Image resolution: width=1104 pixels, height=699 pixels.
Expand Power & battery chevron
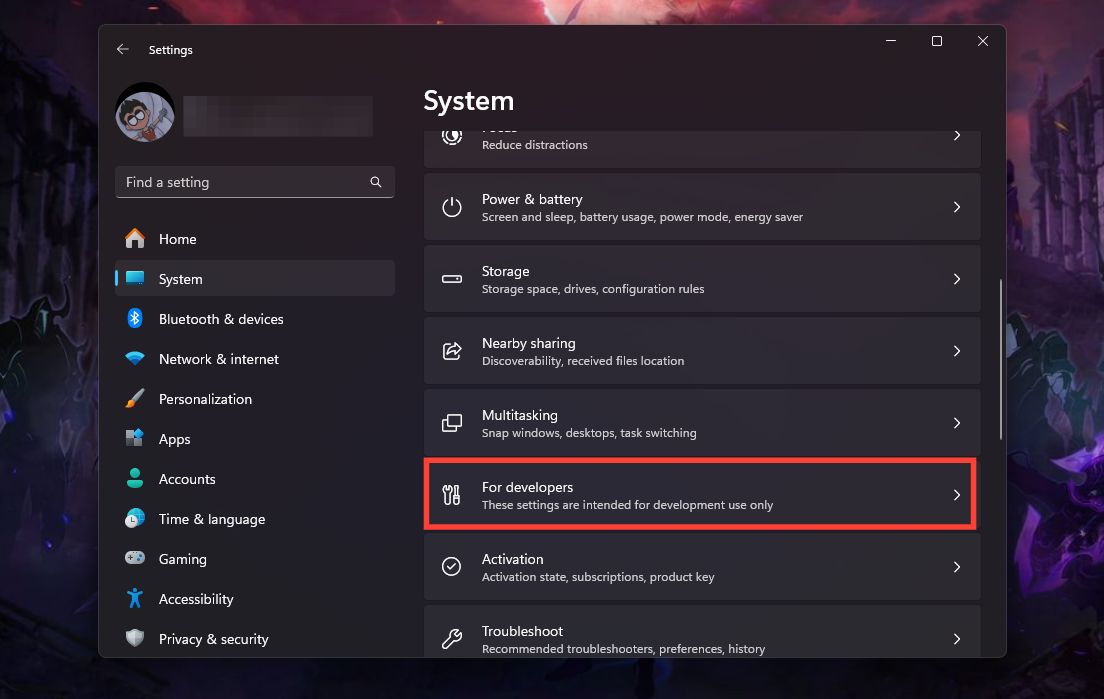[956, 207]
